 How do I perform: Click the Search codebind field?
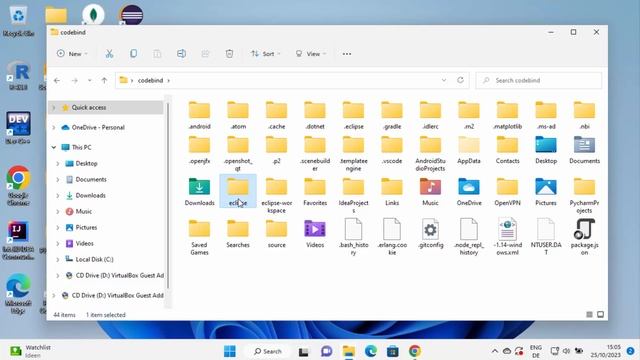coord(539,80)
